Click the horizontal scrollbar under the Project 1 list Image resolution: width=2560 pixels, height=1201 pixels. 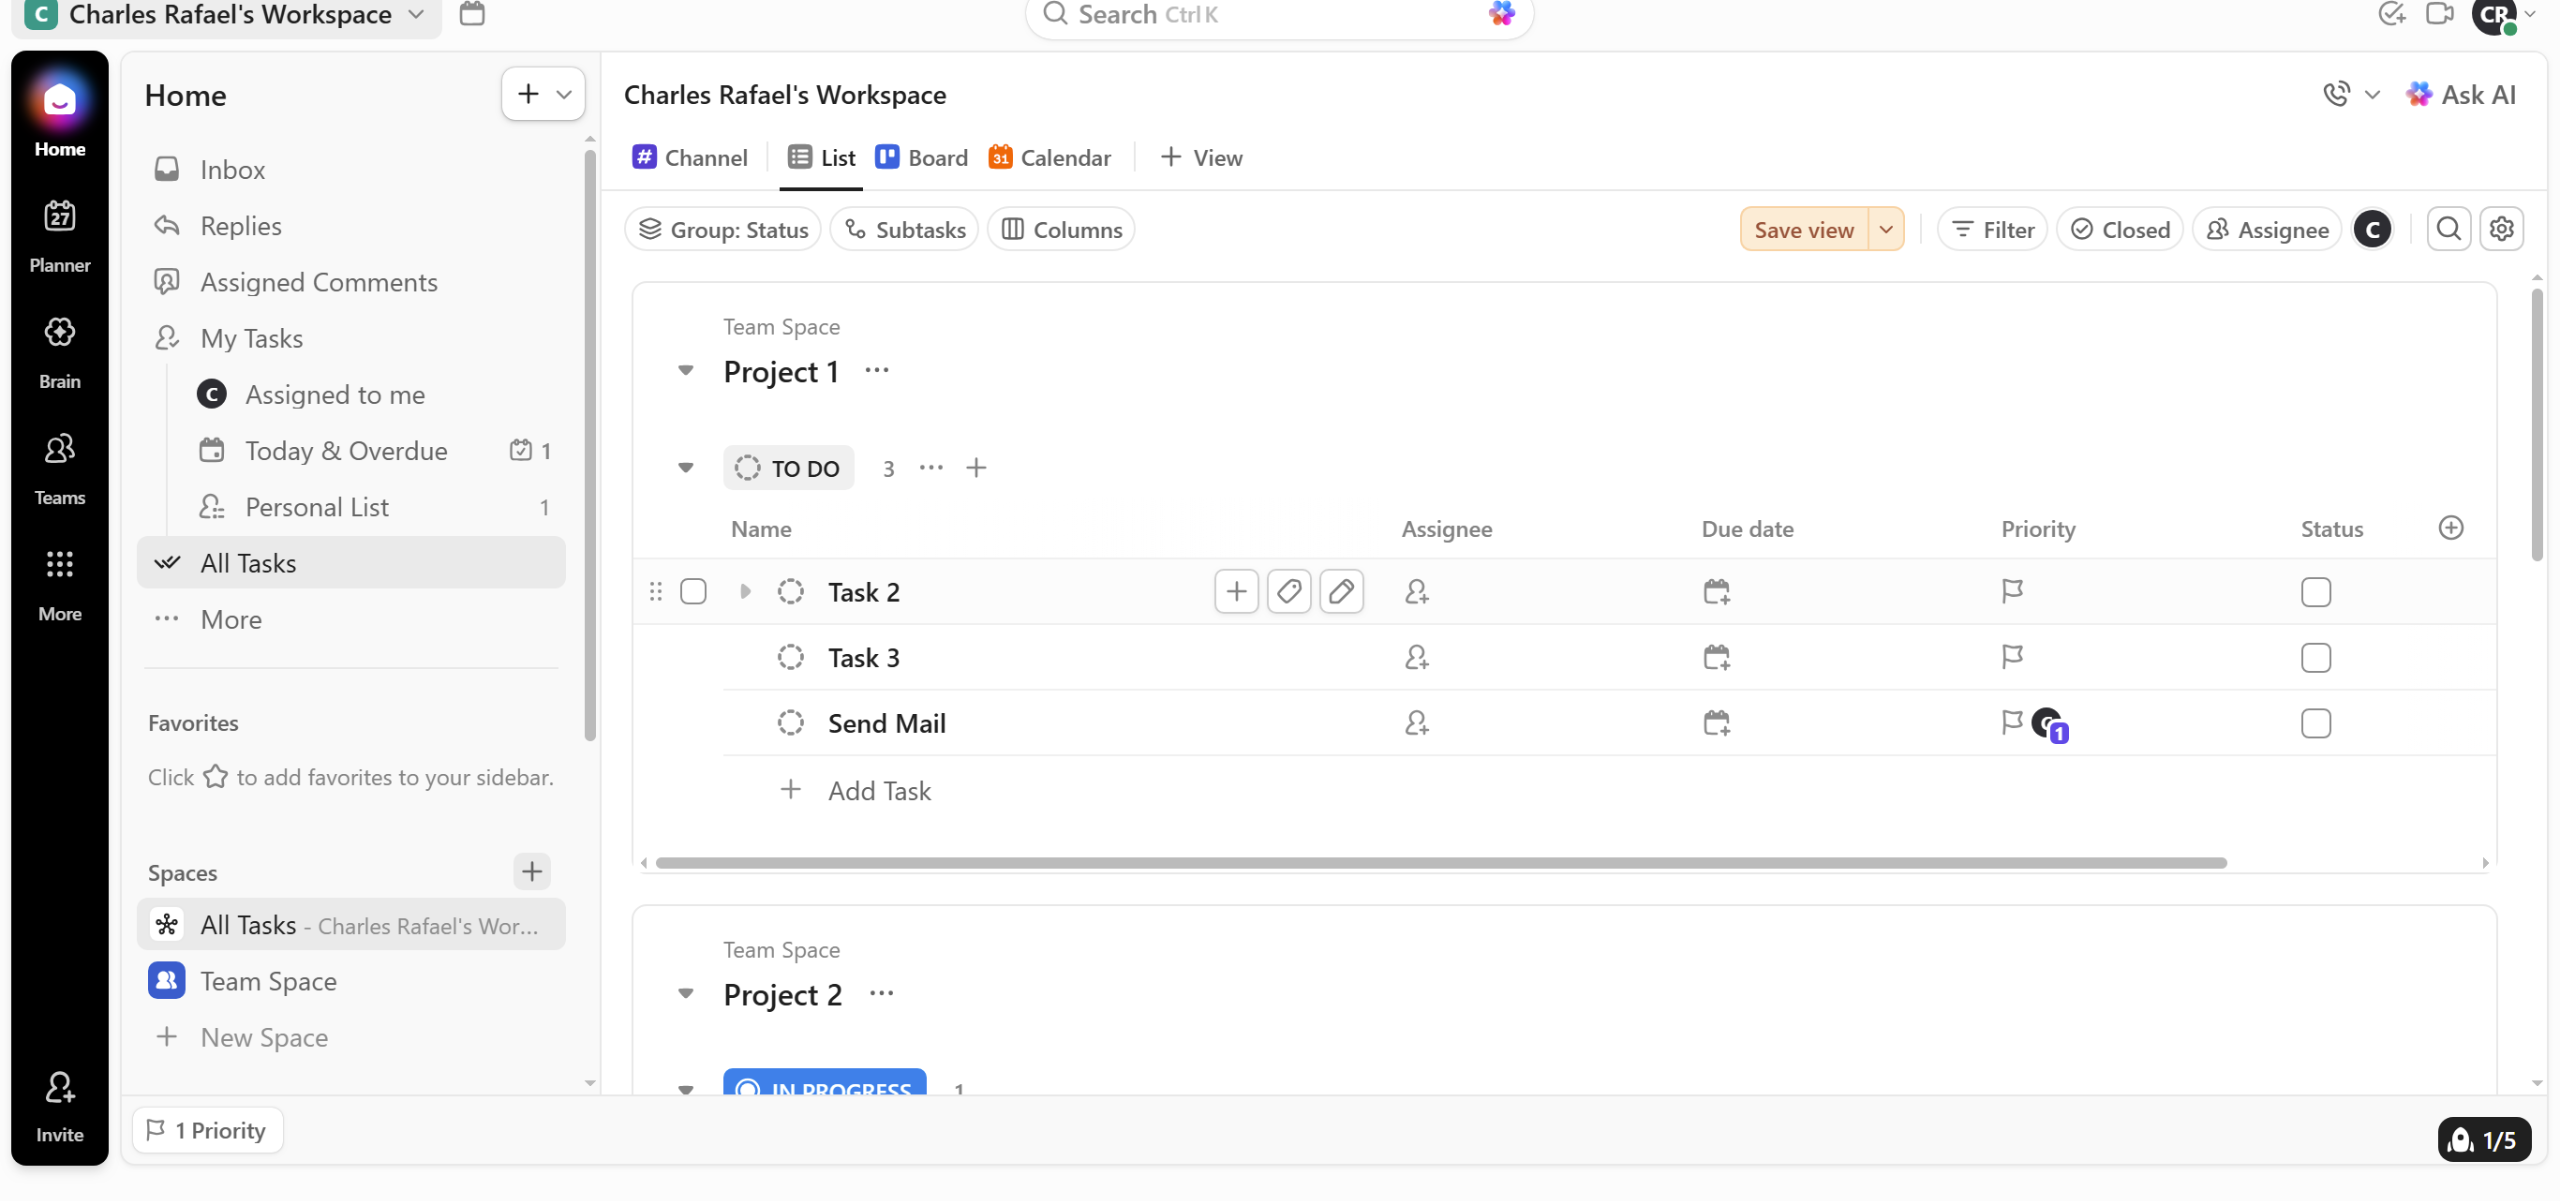[x=1440, y=862]
